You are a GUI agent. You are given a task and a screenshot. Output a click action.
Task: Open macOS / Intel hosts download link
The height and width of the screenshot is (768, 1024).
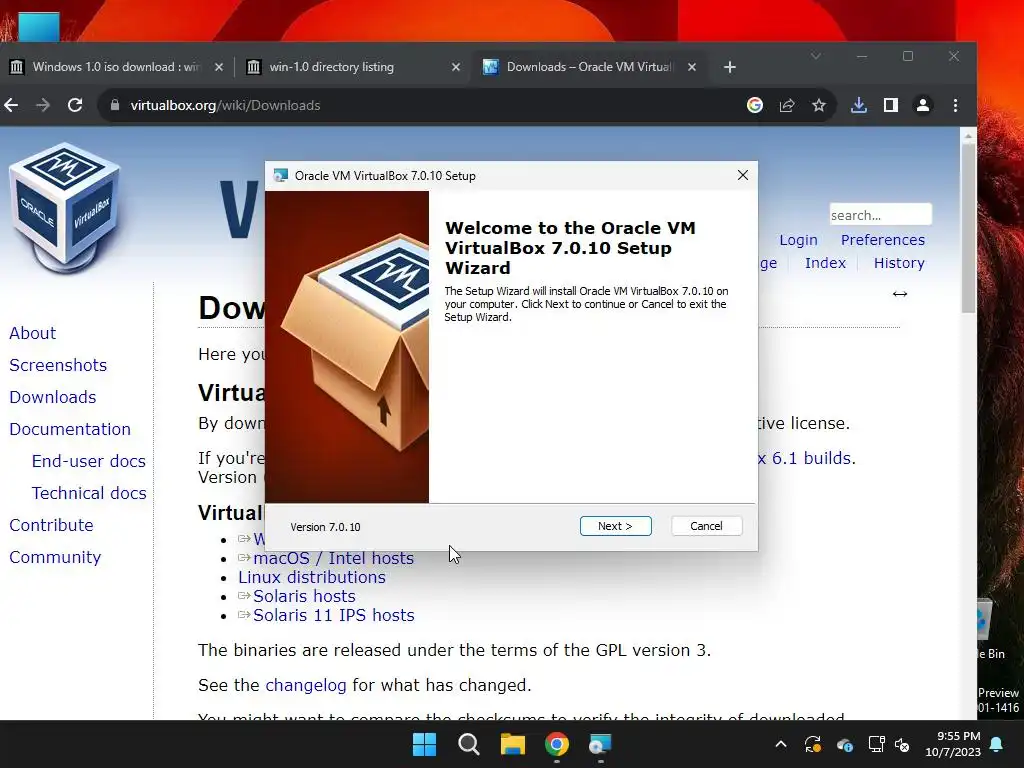(333, 558)
